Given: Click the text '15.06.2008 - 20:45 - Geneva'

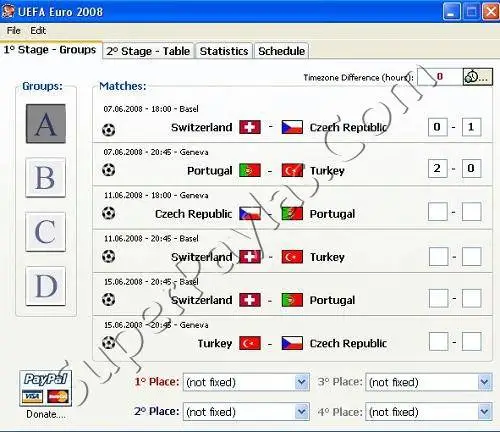Looking at the screenshot, I should [156, 325].
